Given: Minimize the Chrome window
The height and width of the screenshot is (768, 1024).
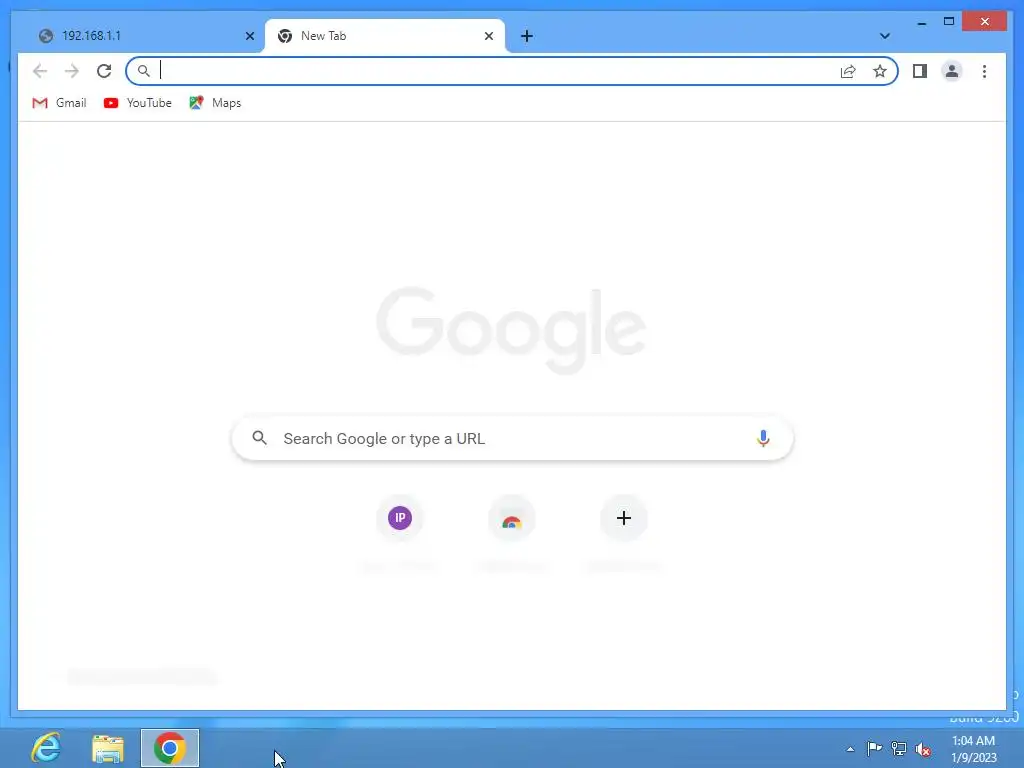Looking at the screenshot, I should click(x=921, y=22).
